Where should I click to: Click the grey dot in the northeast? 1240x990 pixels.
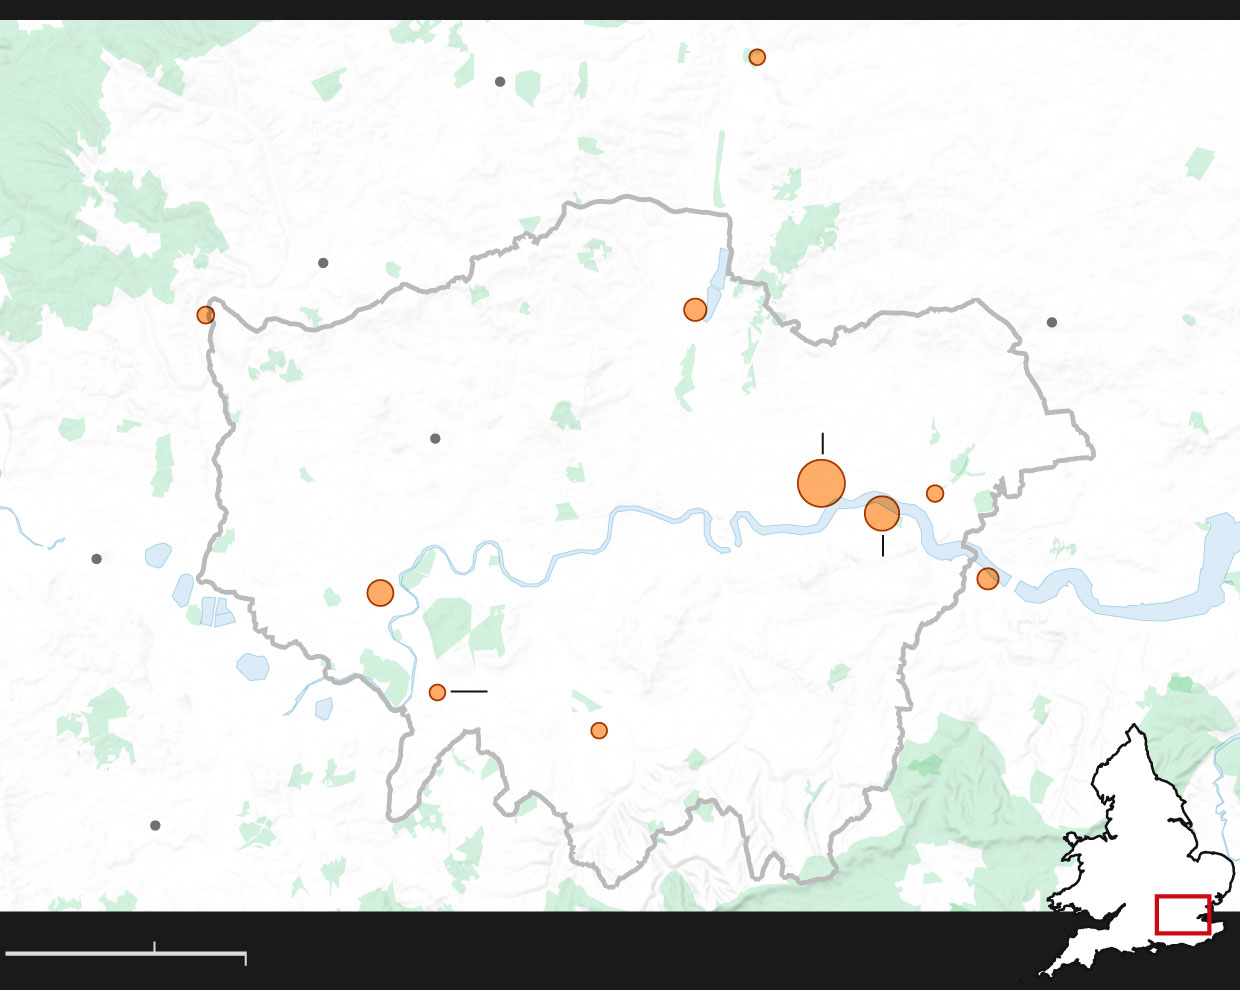(x=1052, y=322)
